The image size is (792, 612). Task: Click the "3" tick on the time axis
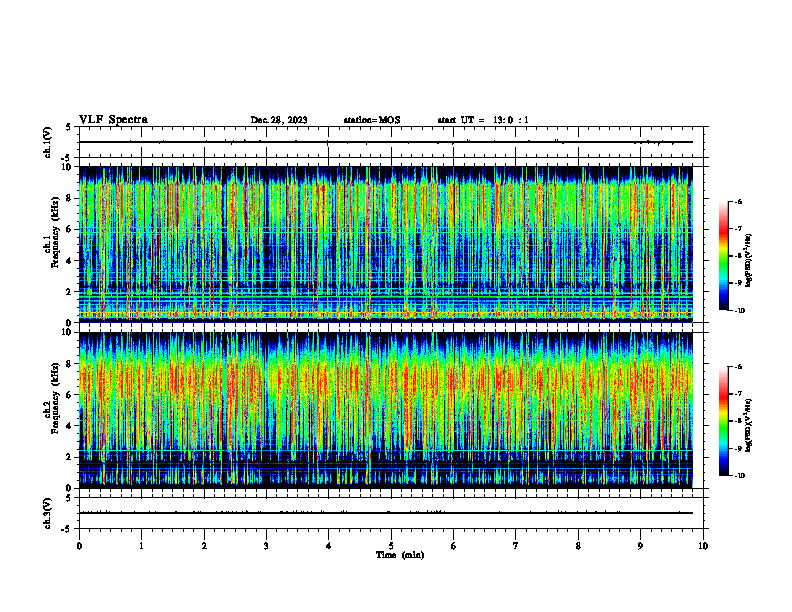[266, 546]
